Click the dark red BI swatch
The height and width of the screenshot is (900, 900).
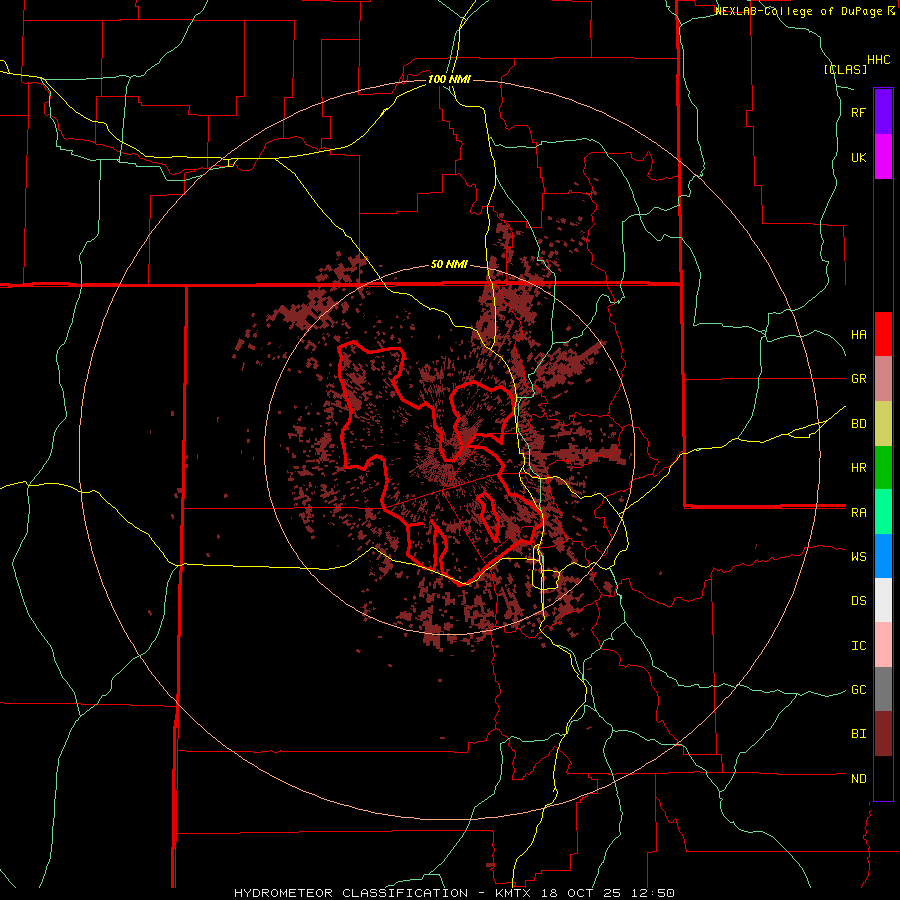pos(883,734)
